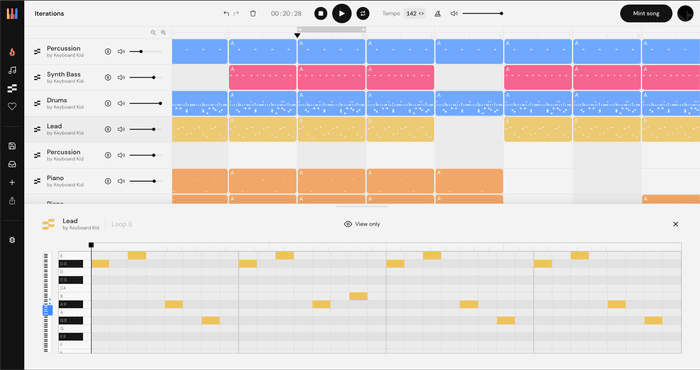Image resolution: width=700 pixels, height=370 pixels.
Task: Mute the Piano track
Action: (x=121, y=181)
